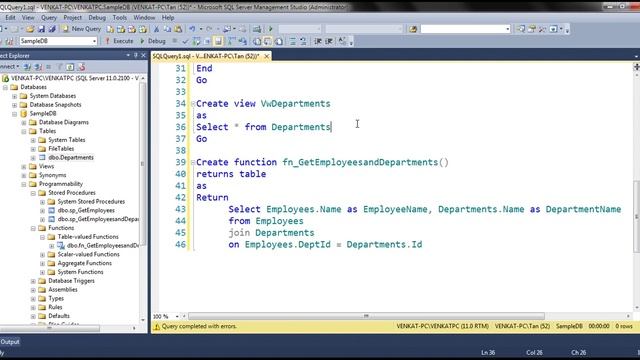640x360 pixels.
Task: Click the New Query button
Action: click(x=81, y=29)
